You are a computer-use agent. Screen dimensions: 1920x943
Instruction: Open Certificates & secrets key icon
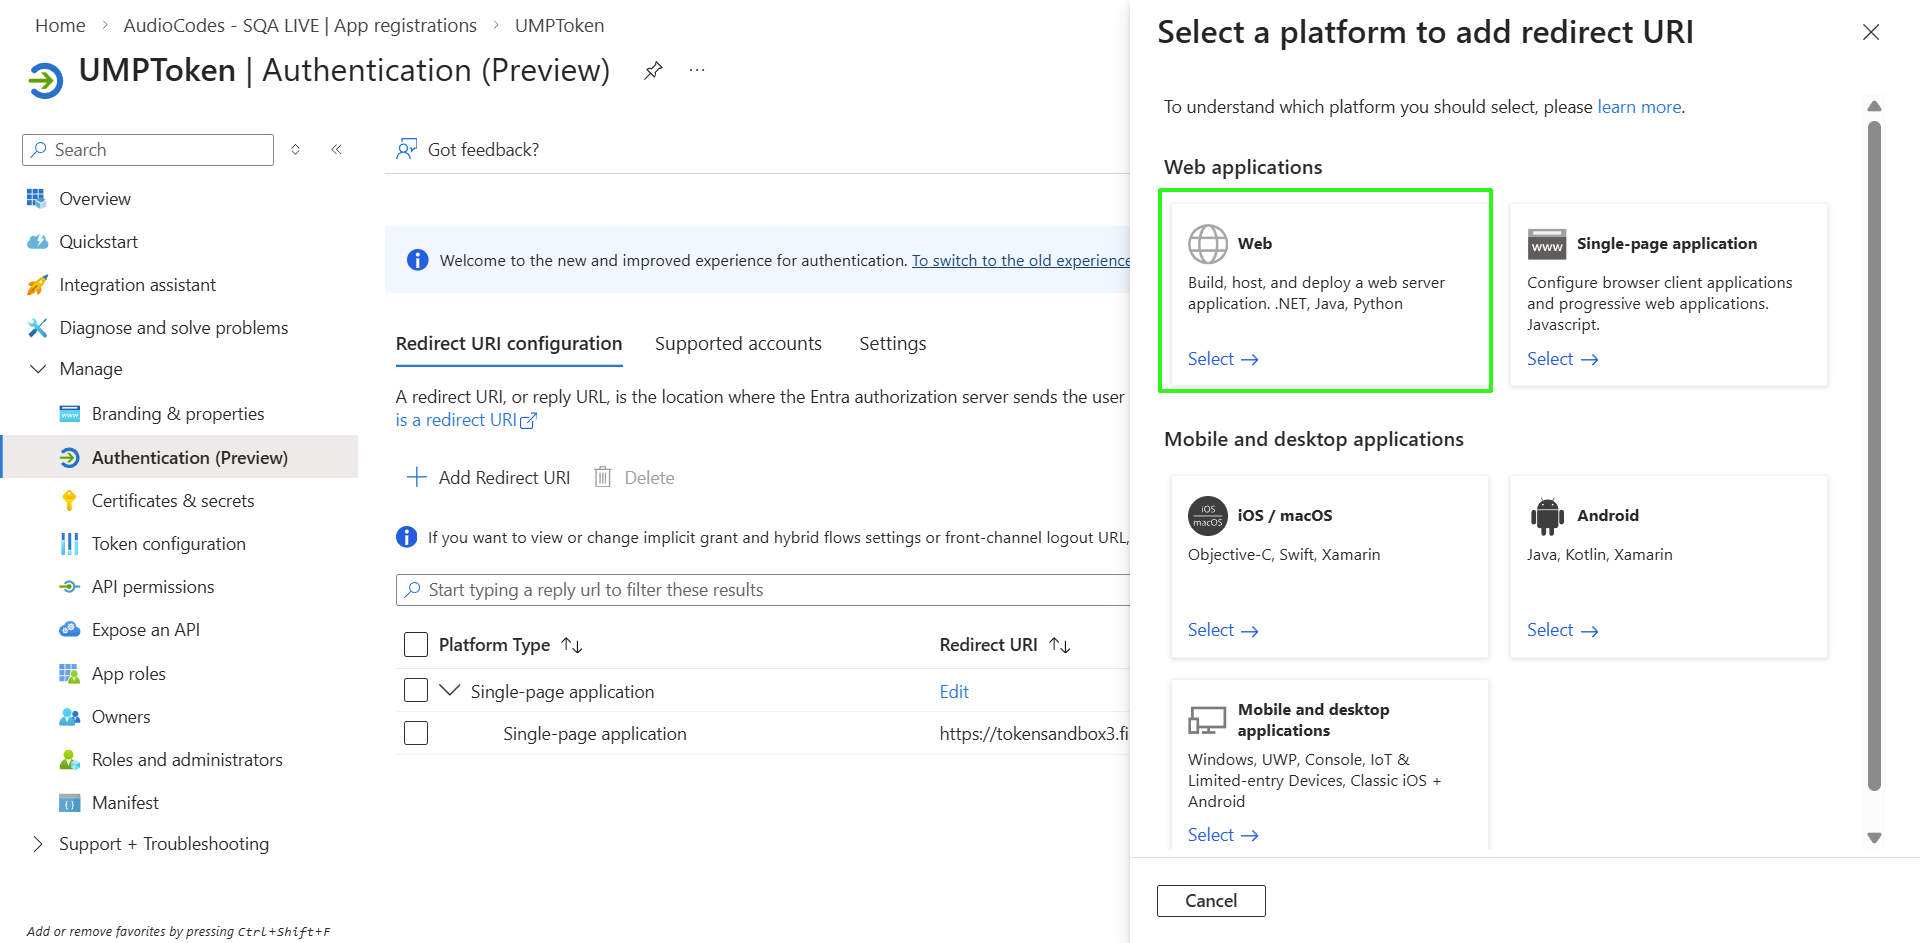(69, 501)
